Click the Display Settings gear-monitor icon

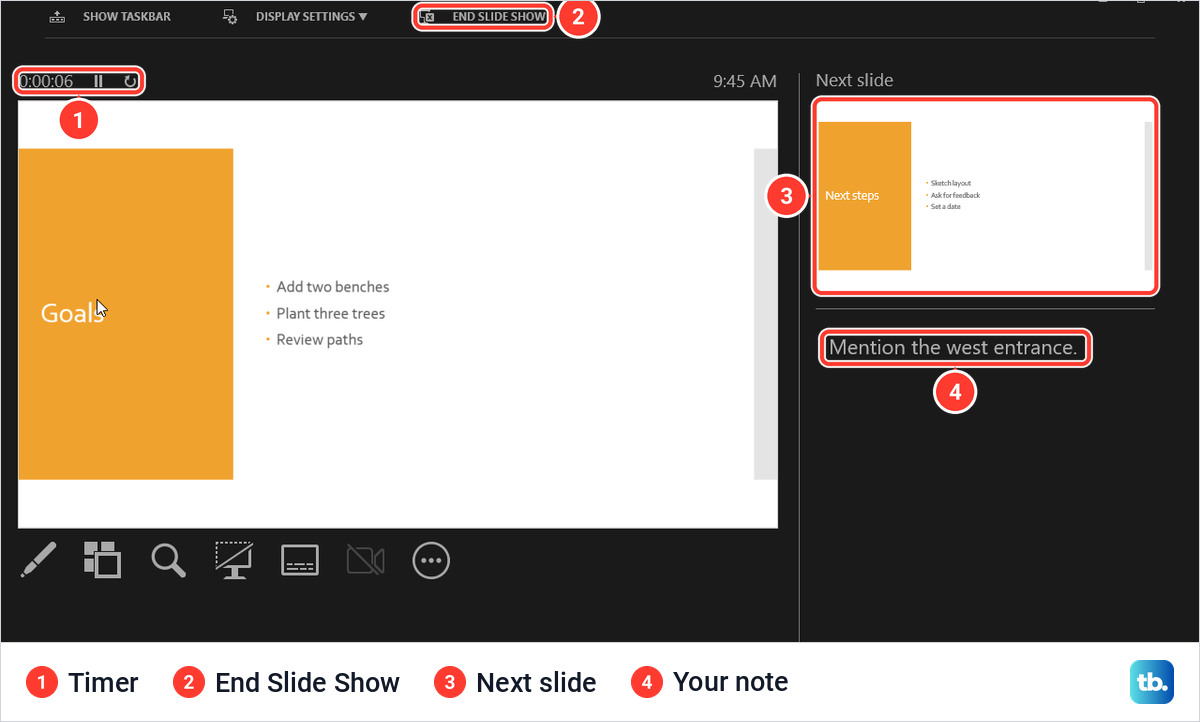(230, 17)
